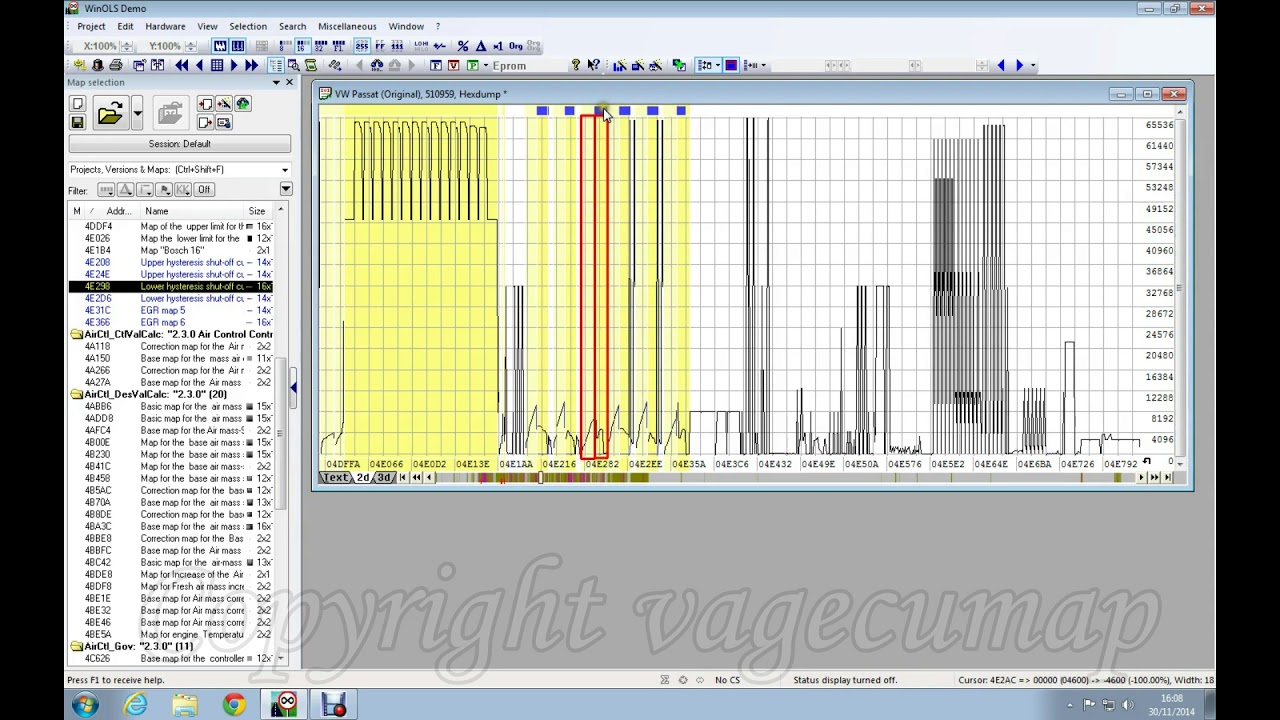Open the first Filter dropdown button
Screen dimensions: 1280x720
point(106,189)
